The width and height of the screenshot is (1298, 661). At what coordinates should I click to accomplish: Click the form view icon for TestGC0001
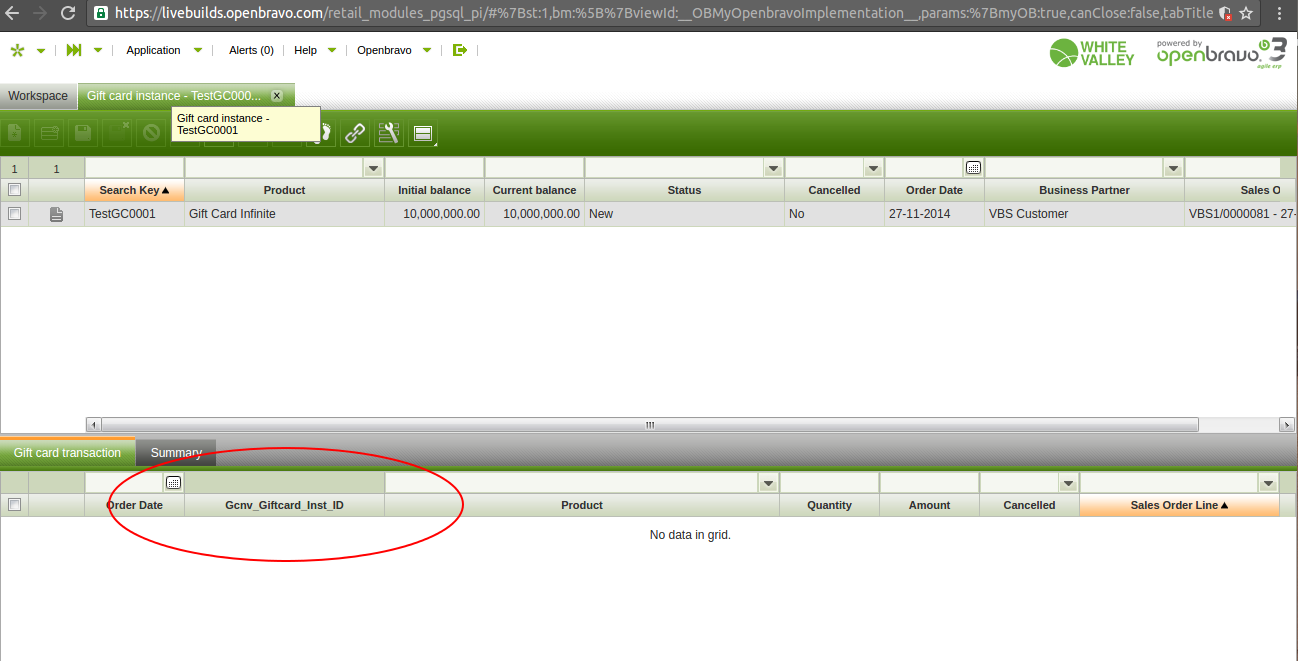coord(56,214)
